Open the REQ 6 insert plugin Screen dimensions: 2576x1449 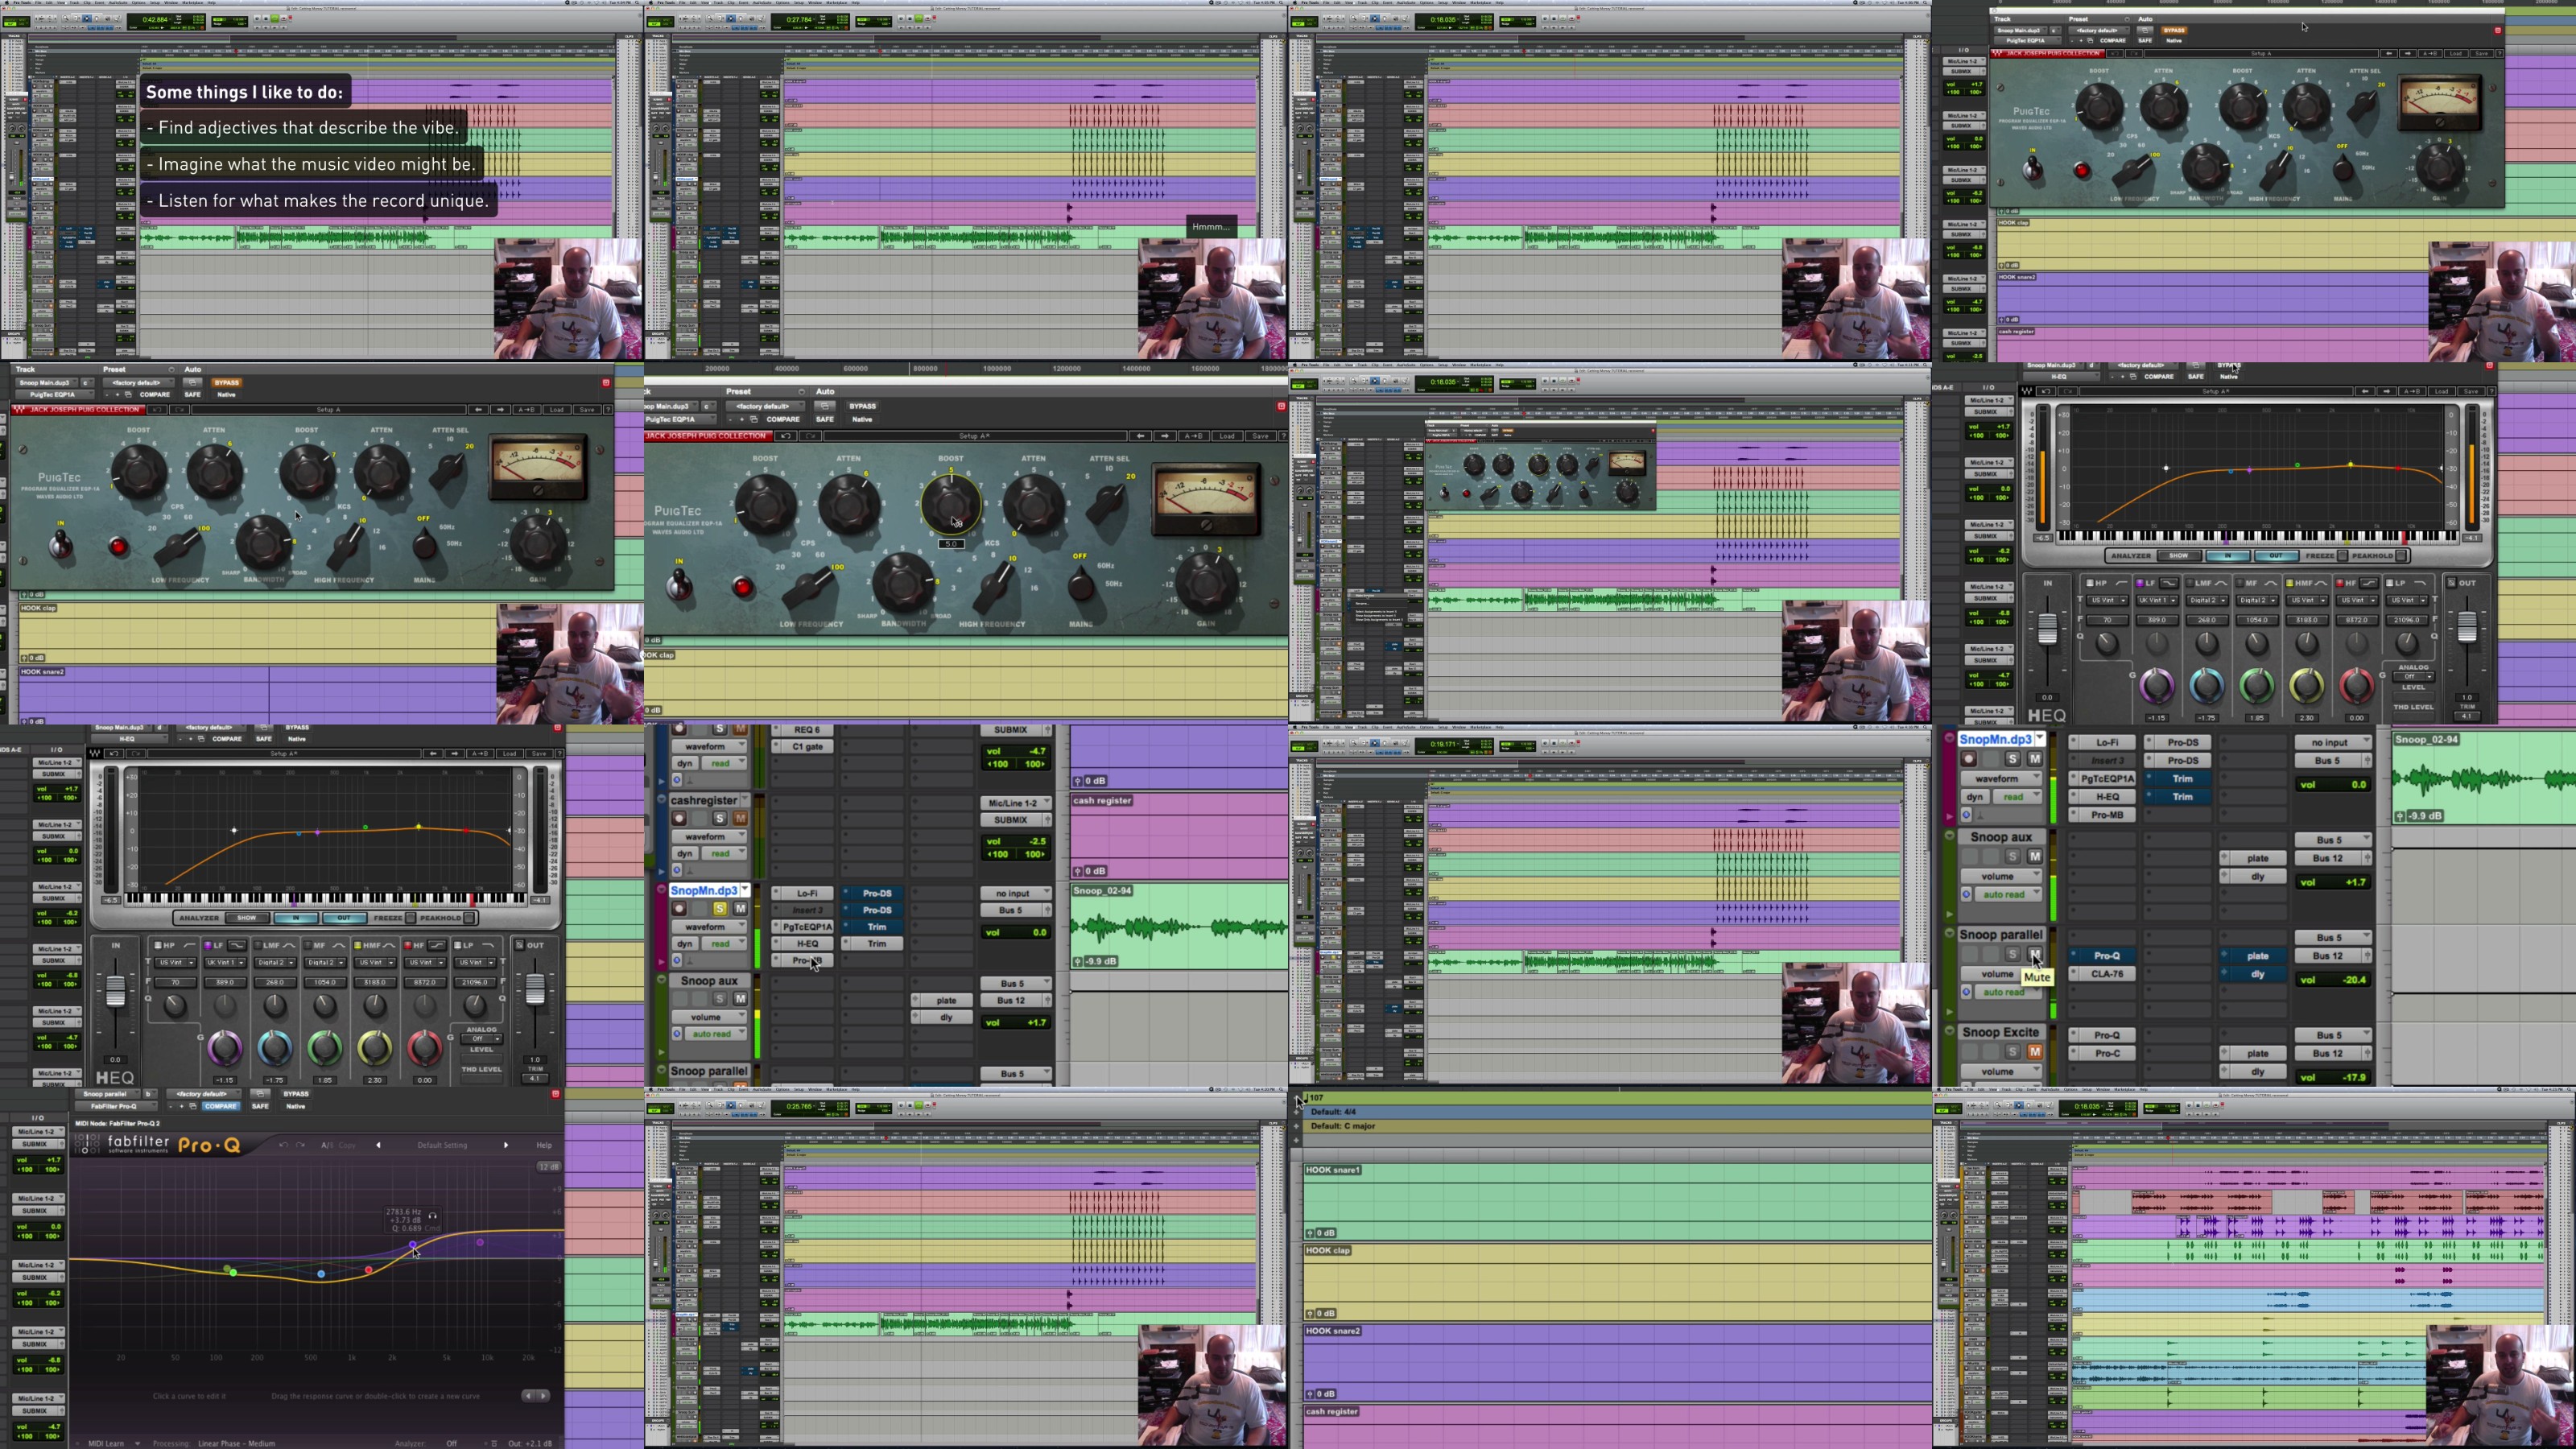tap(807, 730)
